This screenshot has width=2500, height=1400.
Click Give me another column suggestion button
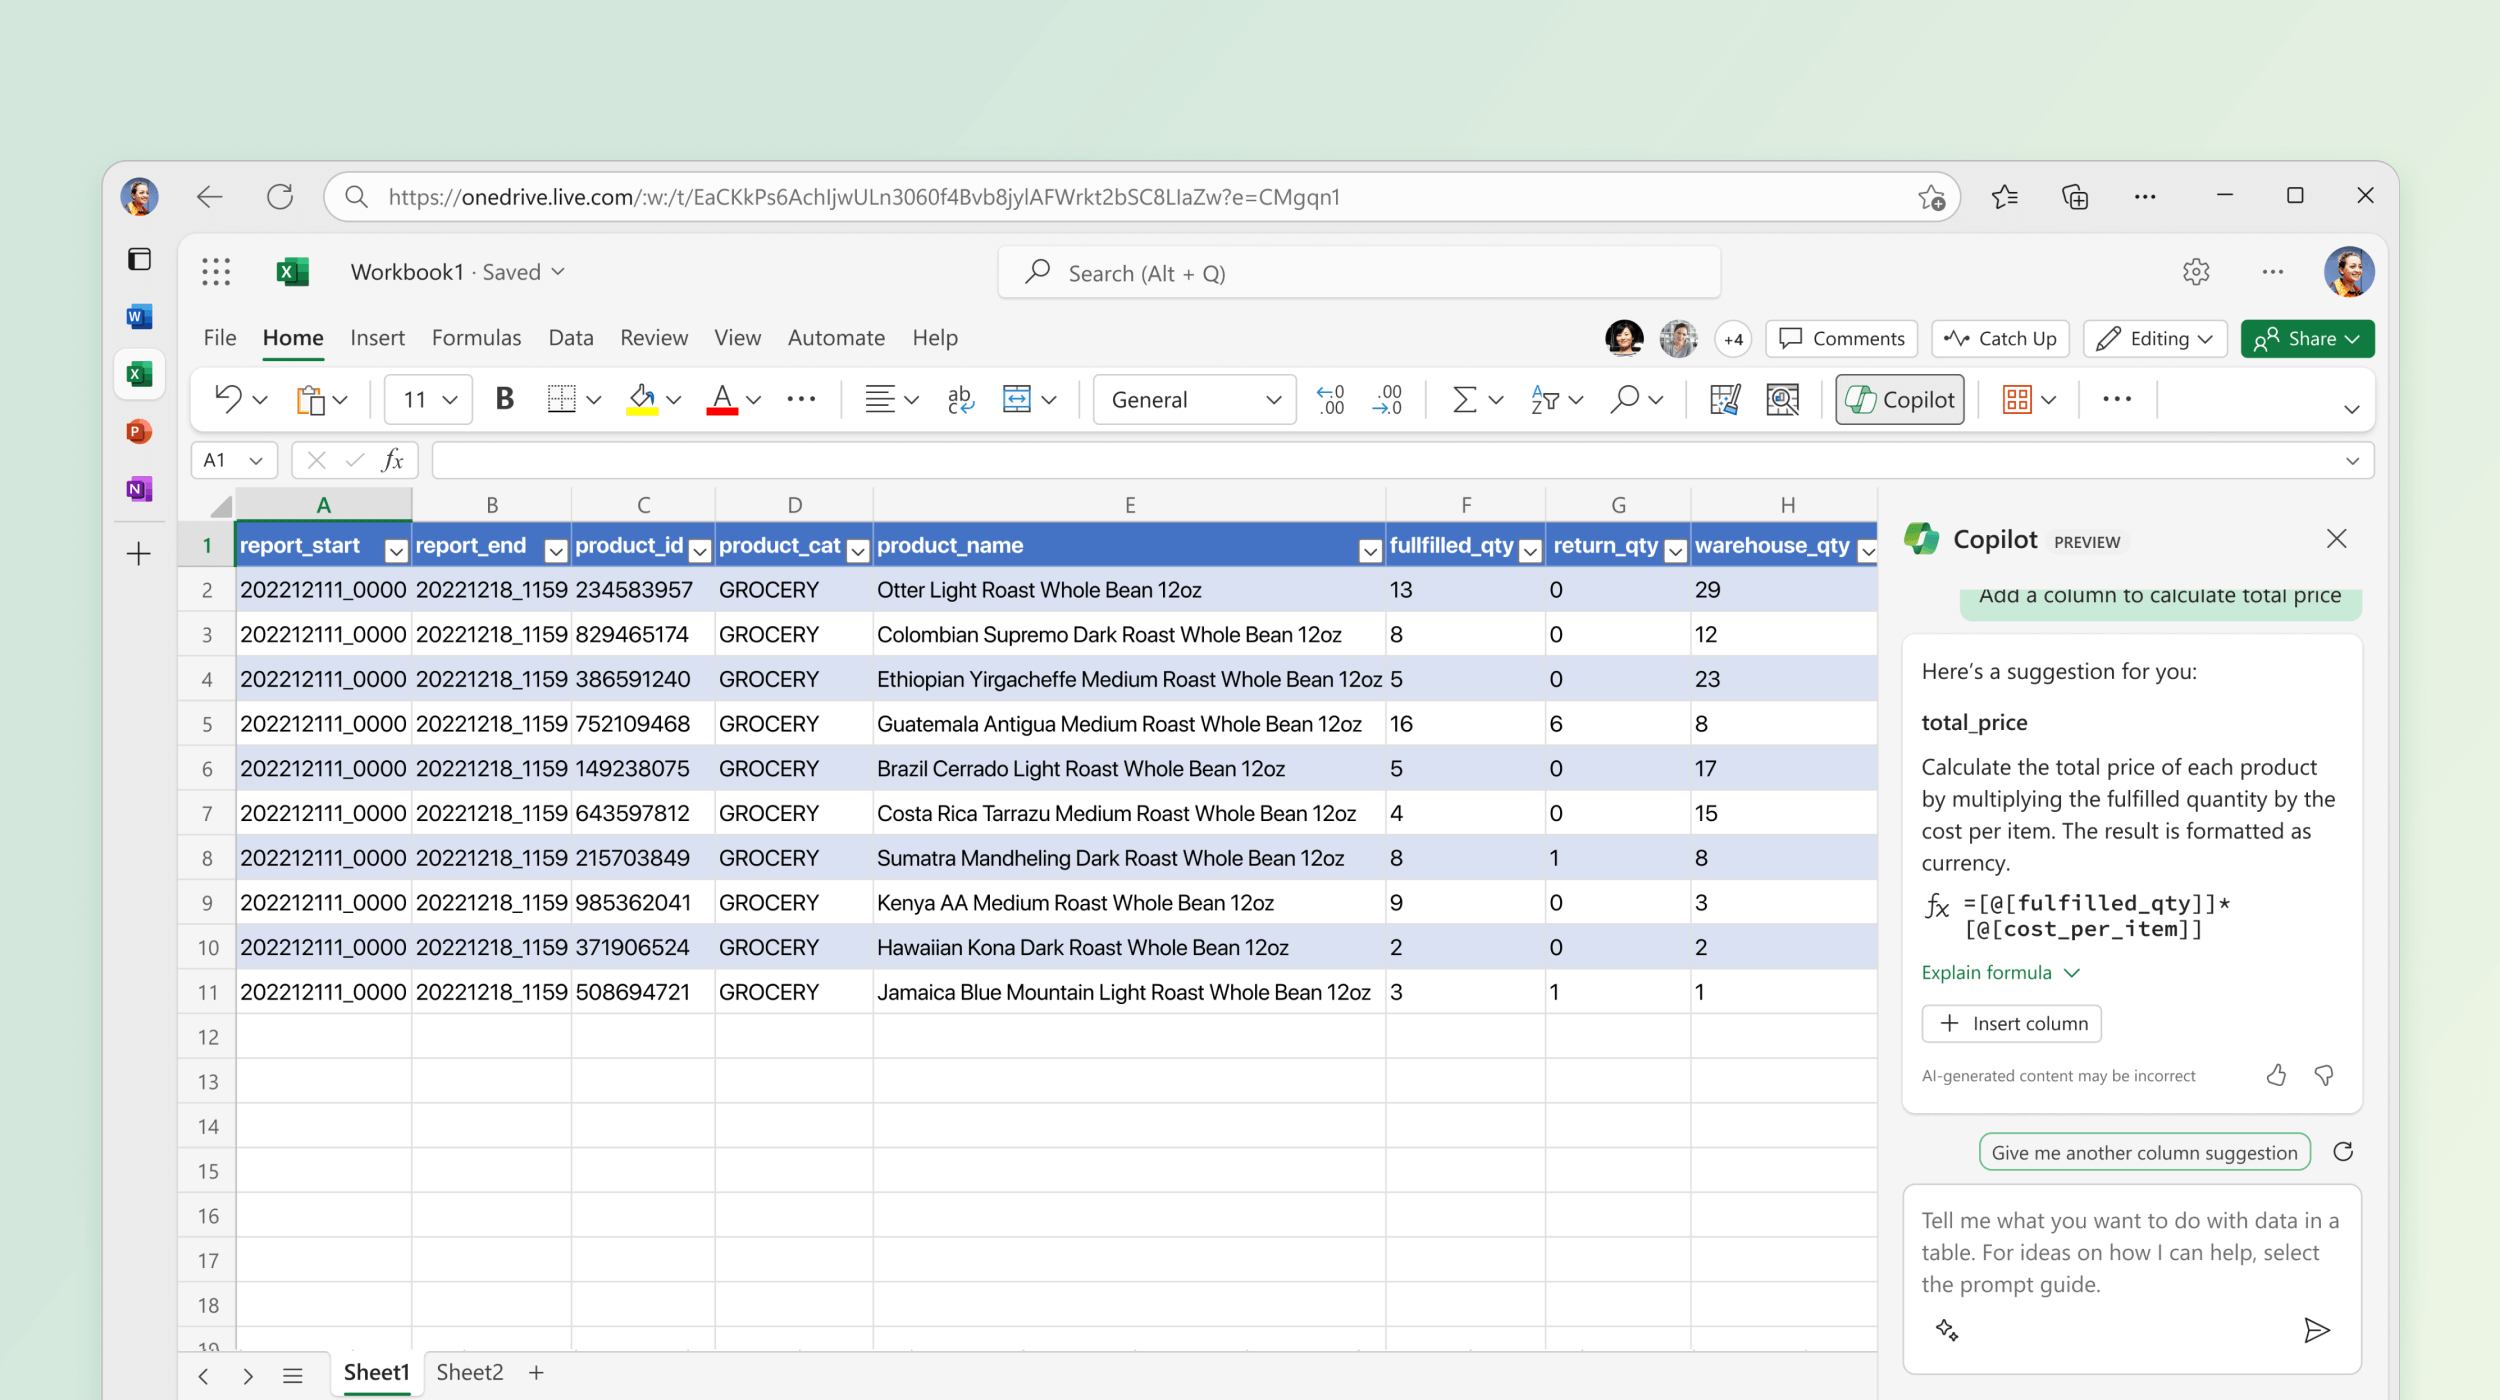coord(2143,1153)
